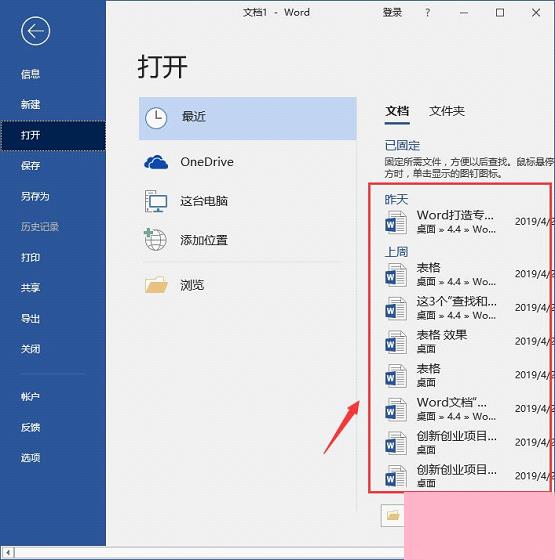Select 新建 in the sidebar

pos(30,105)
